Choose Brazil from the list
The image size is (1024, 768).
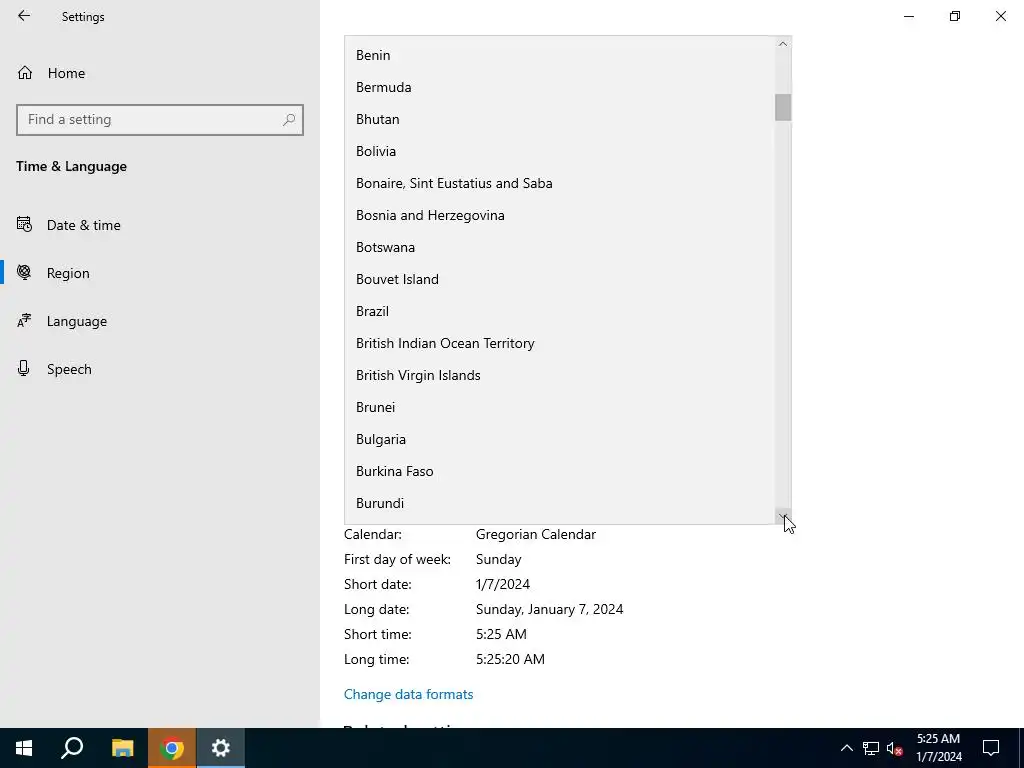[560, 312]
